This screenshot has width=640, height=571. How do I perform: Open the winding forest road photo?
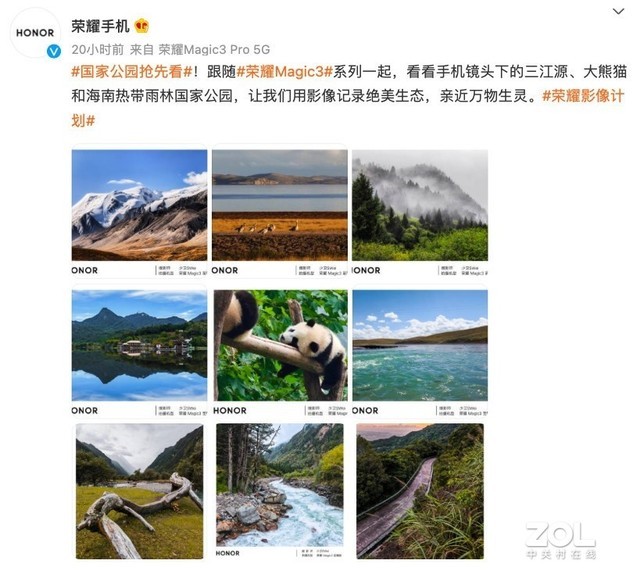(x=420, y=491)
